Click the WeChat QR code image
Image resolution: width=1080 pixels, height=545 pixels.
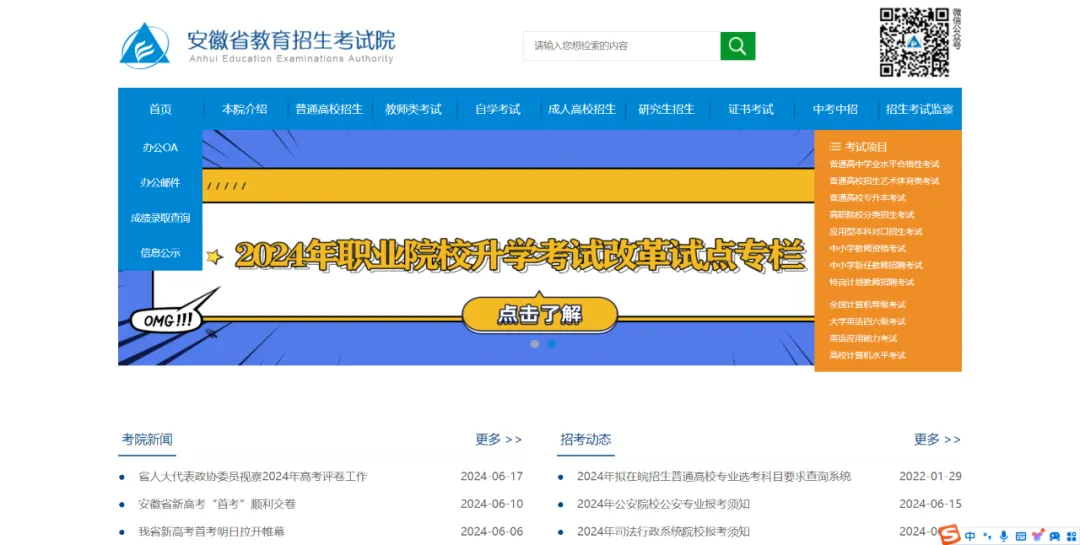(913, 43)
